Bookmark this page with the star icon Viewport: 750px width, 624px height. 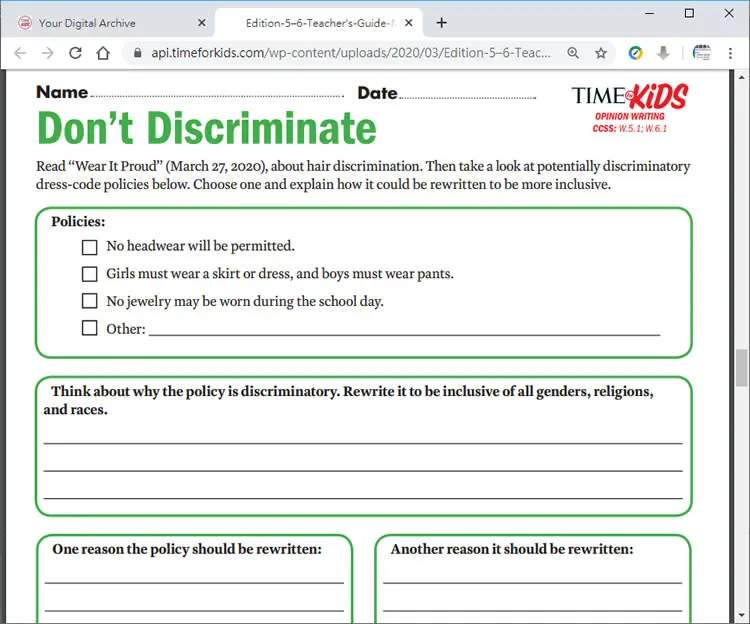coord(601,53)
